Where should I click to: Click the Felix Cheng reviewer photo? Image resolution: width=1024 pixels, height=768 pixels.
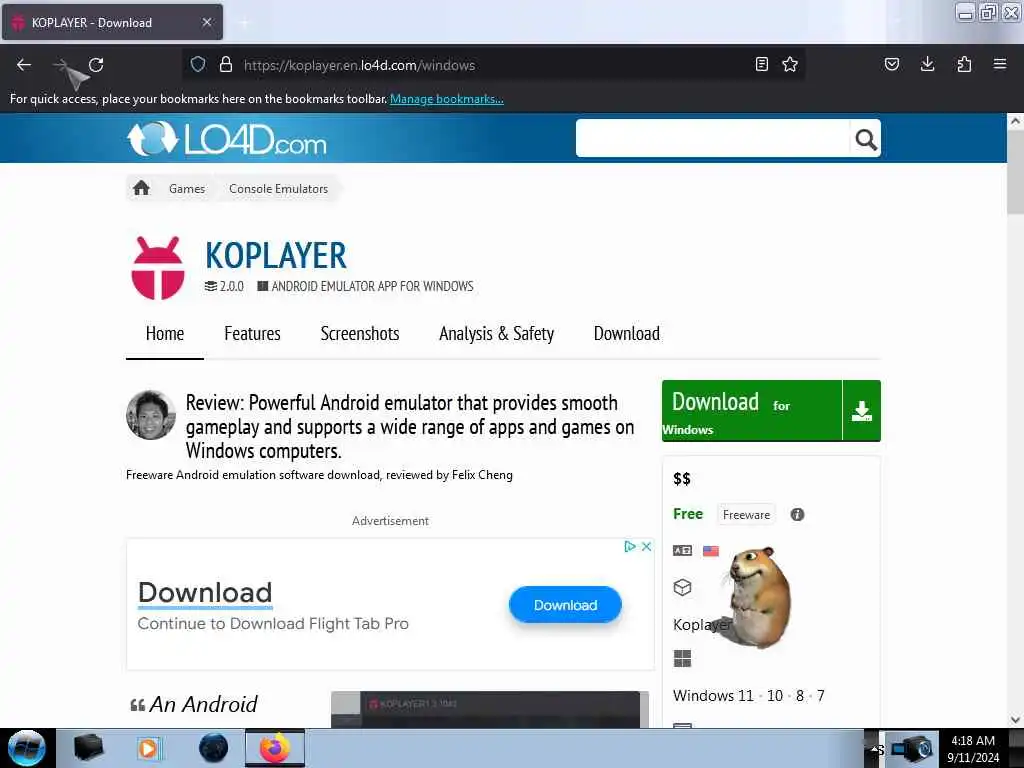pos(151,415)
